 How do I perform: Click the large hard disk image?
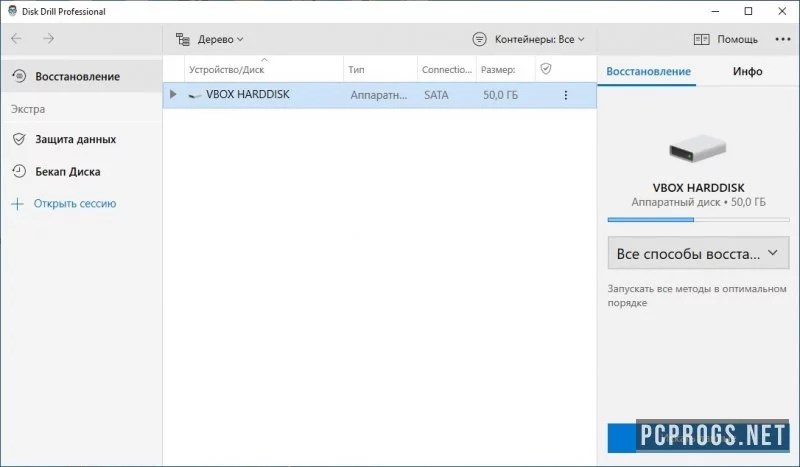pyautogui.click(x=697, y=149)
